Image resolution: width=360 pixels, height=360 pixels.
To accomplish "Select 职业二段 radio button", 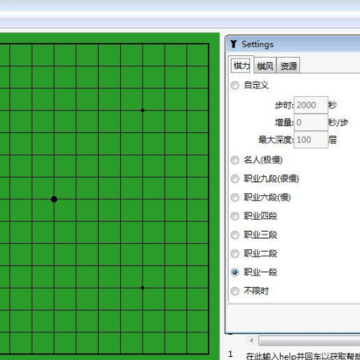I will (235, 254).
